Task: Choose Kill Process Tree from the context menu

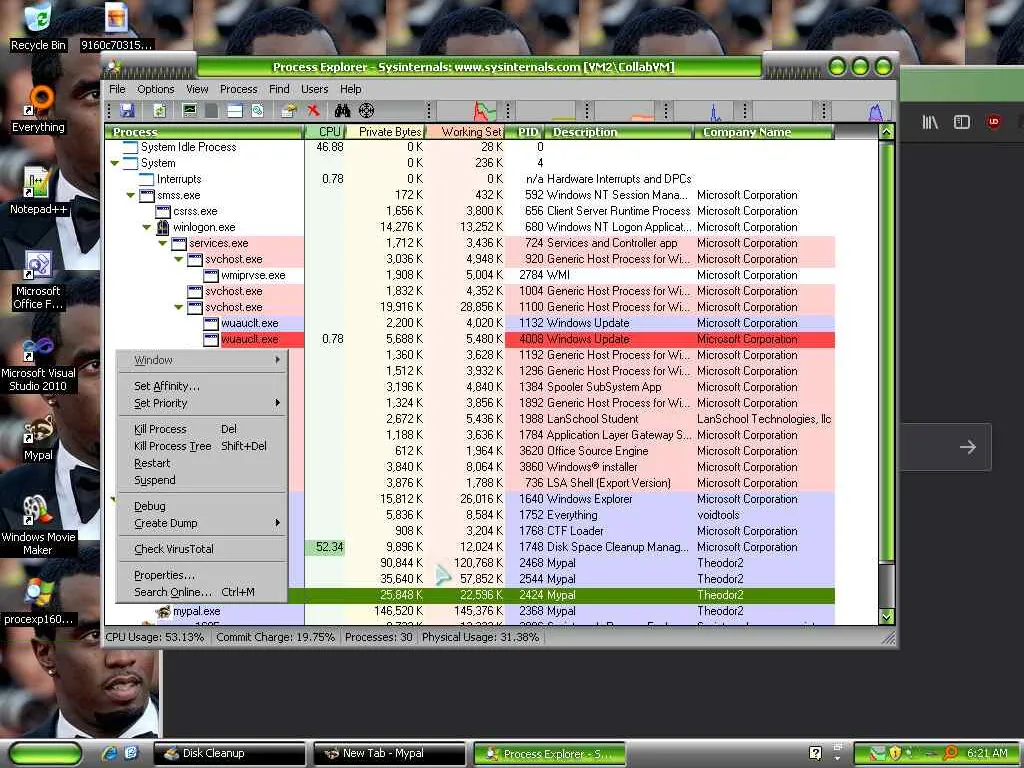Action: coord(202,446)
